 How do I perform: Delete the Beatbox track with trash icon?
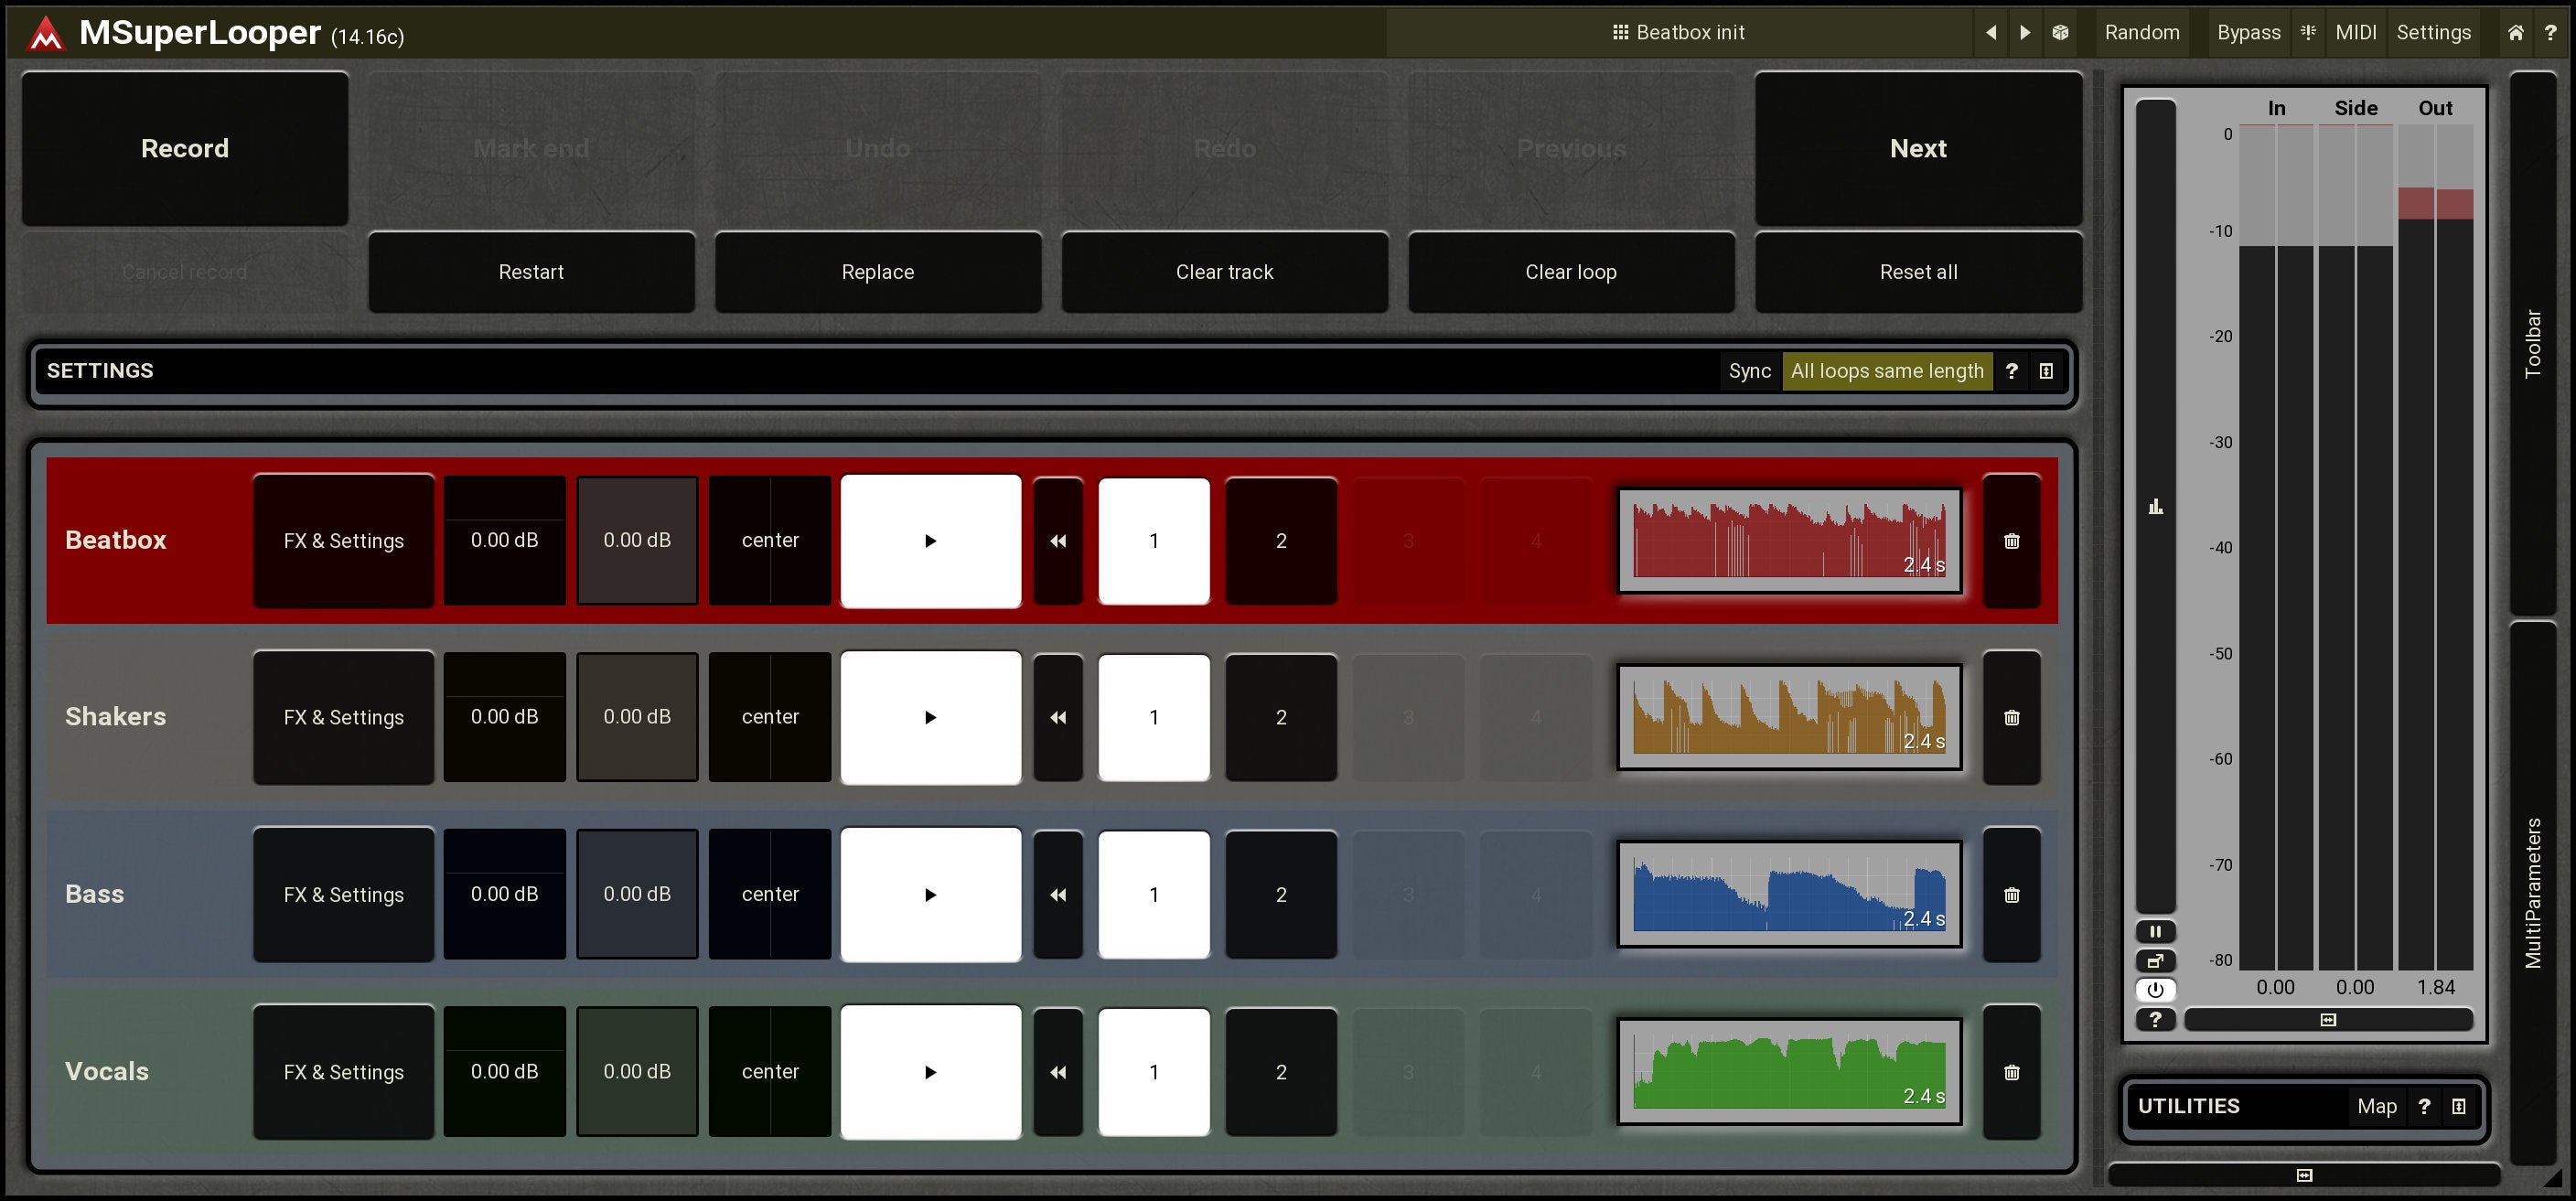(2011, 541)
